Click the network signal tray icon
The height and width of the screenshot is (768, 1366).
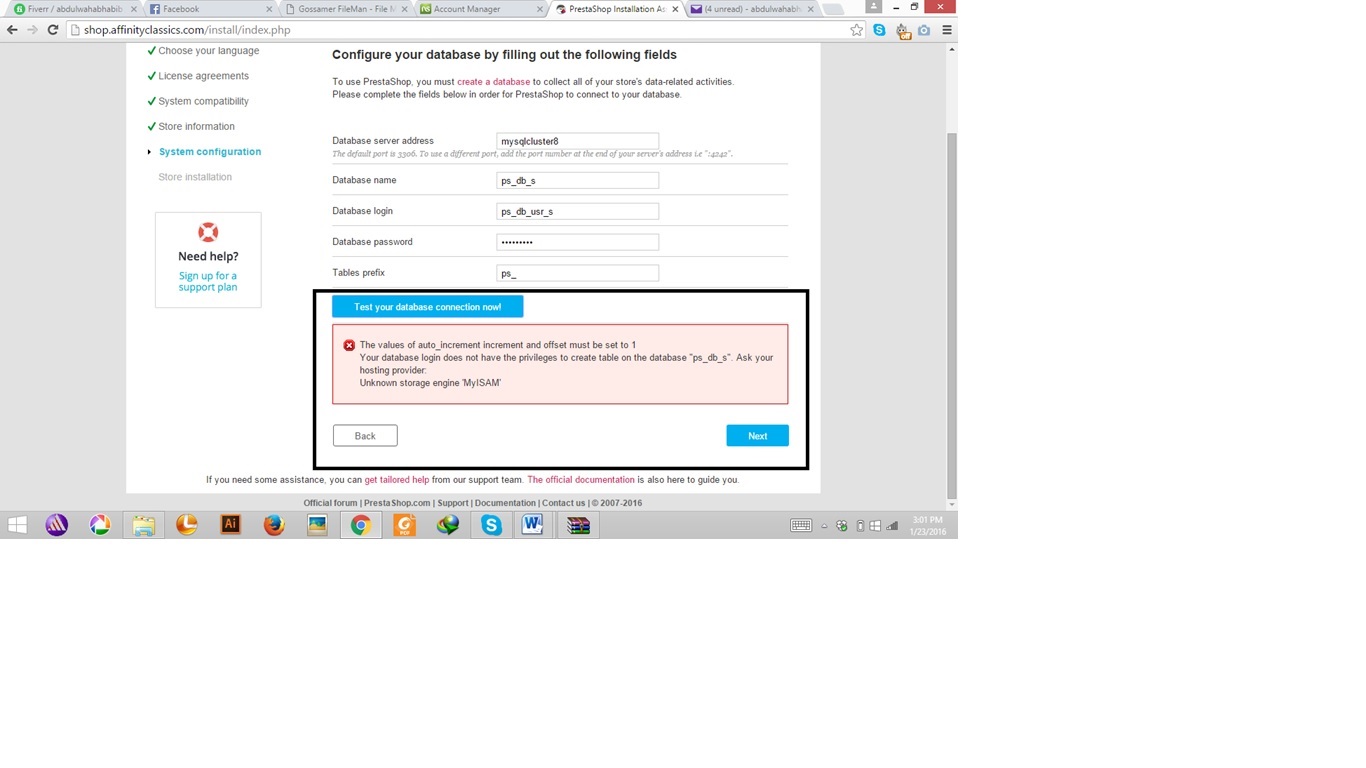pos(892,526)
